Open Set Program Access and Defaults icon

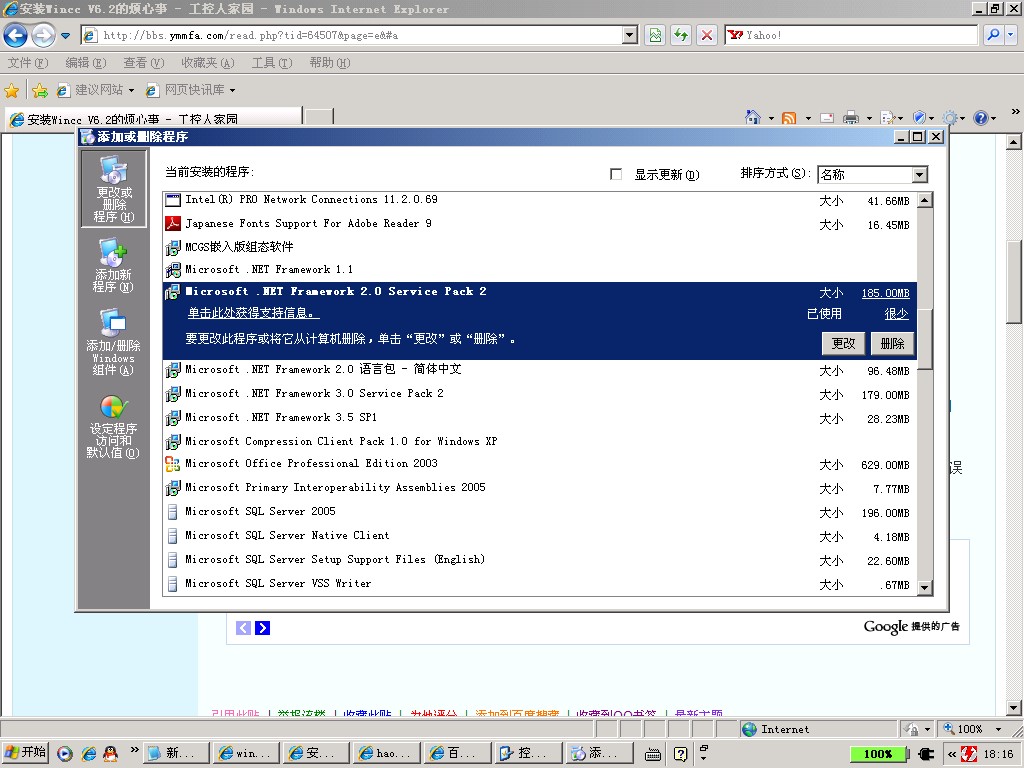112,425
